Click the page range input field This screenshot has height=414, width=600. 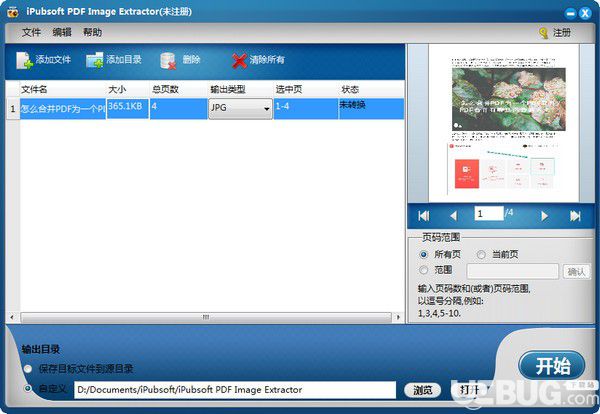coord(513,271)
